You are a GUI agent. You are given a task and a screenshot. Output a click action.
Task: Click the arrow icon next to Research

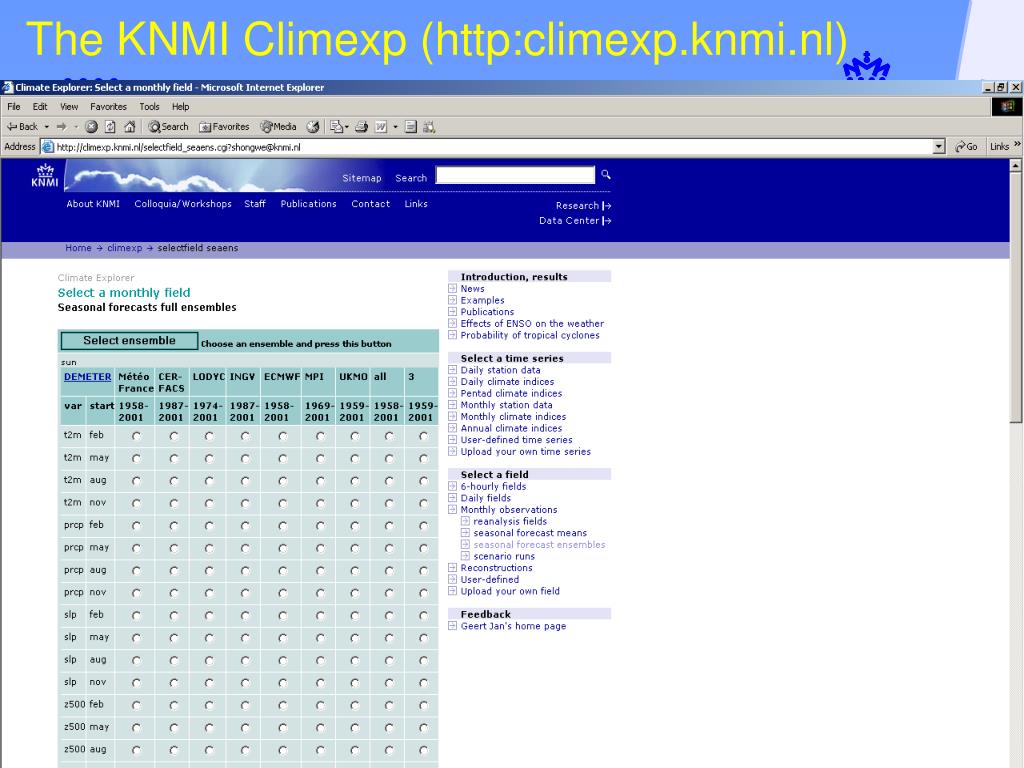pos(607,206)
